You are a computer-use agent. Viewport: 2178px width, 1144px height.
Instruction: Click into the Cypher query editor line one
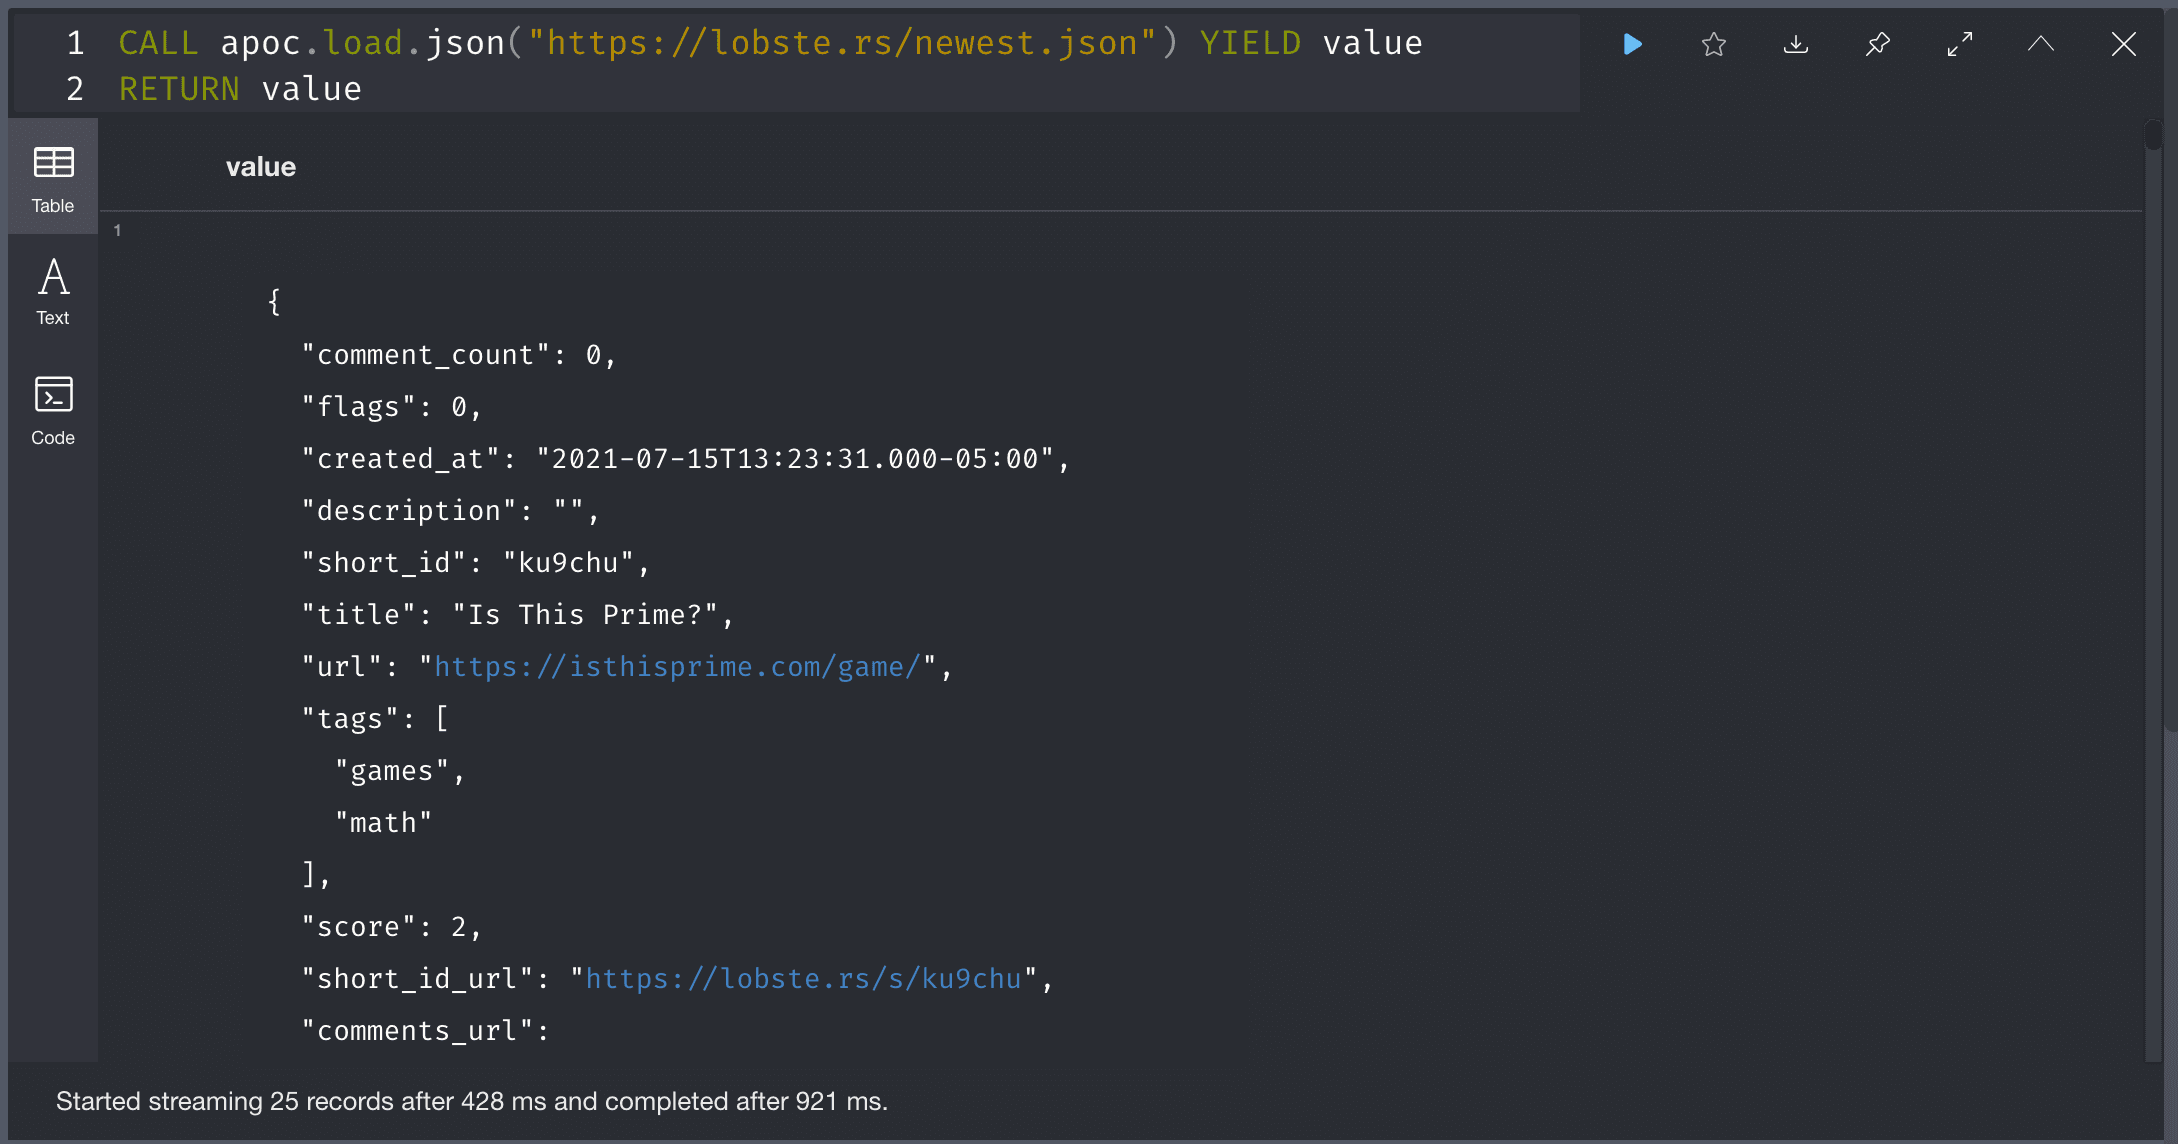(770, 43)
